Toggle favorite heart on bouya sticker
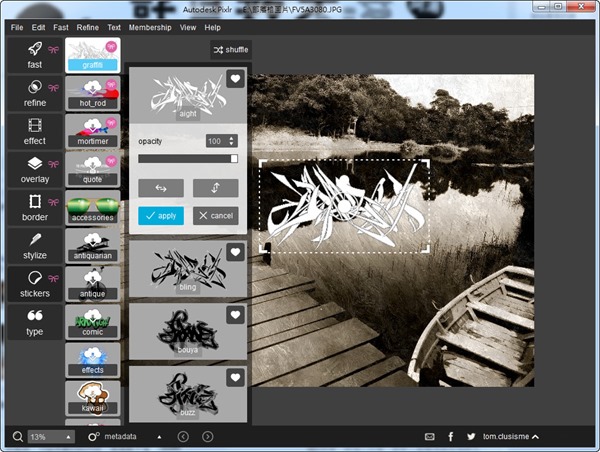The height and width of the screenshot is (452, 600). (x=235, y=315)
